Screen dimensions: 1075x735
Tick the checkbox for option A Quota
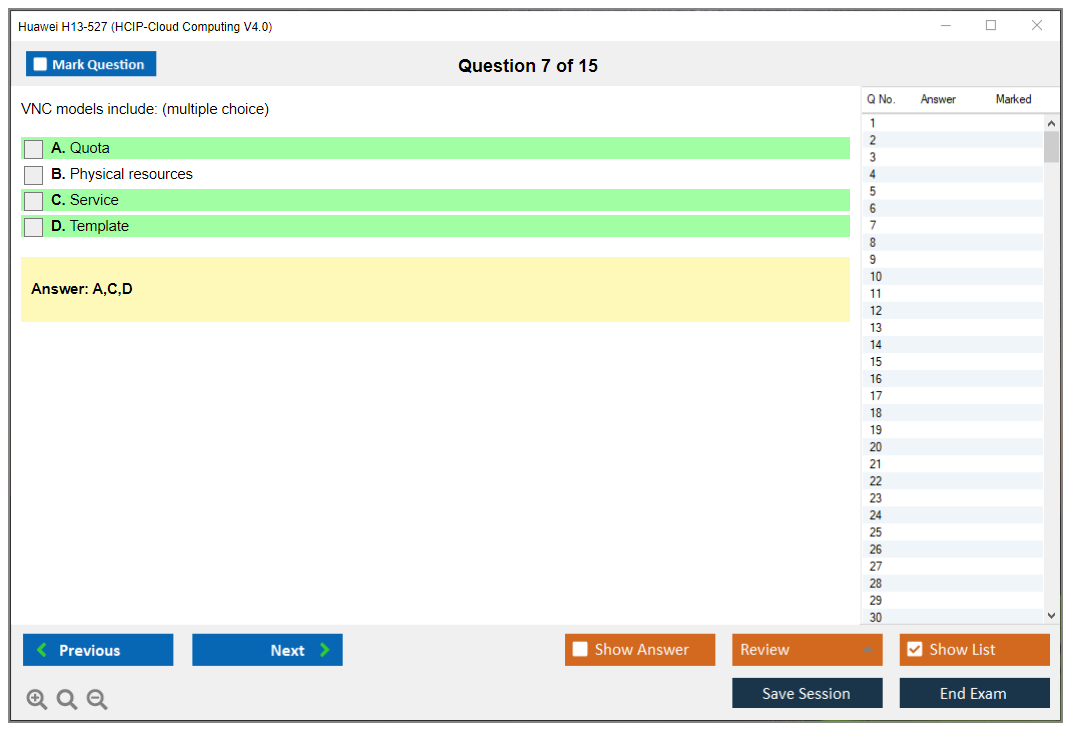point(34,149)
